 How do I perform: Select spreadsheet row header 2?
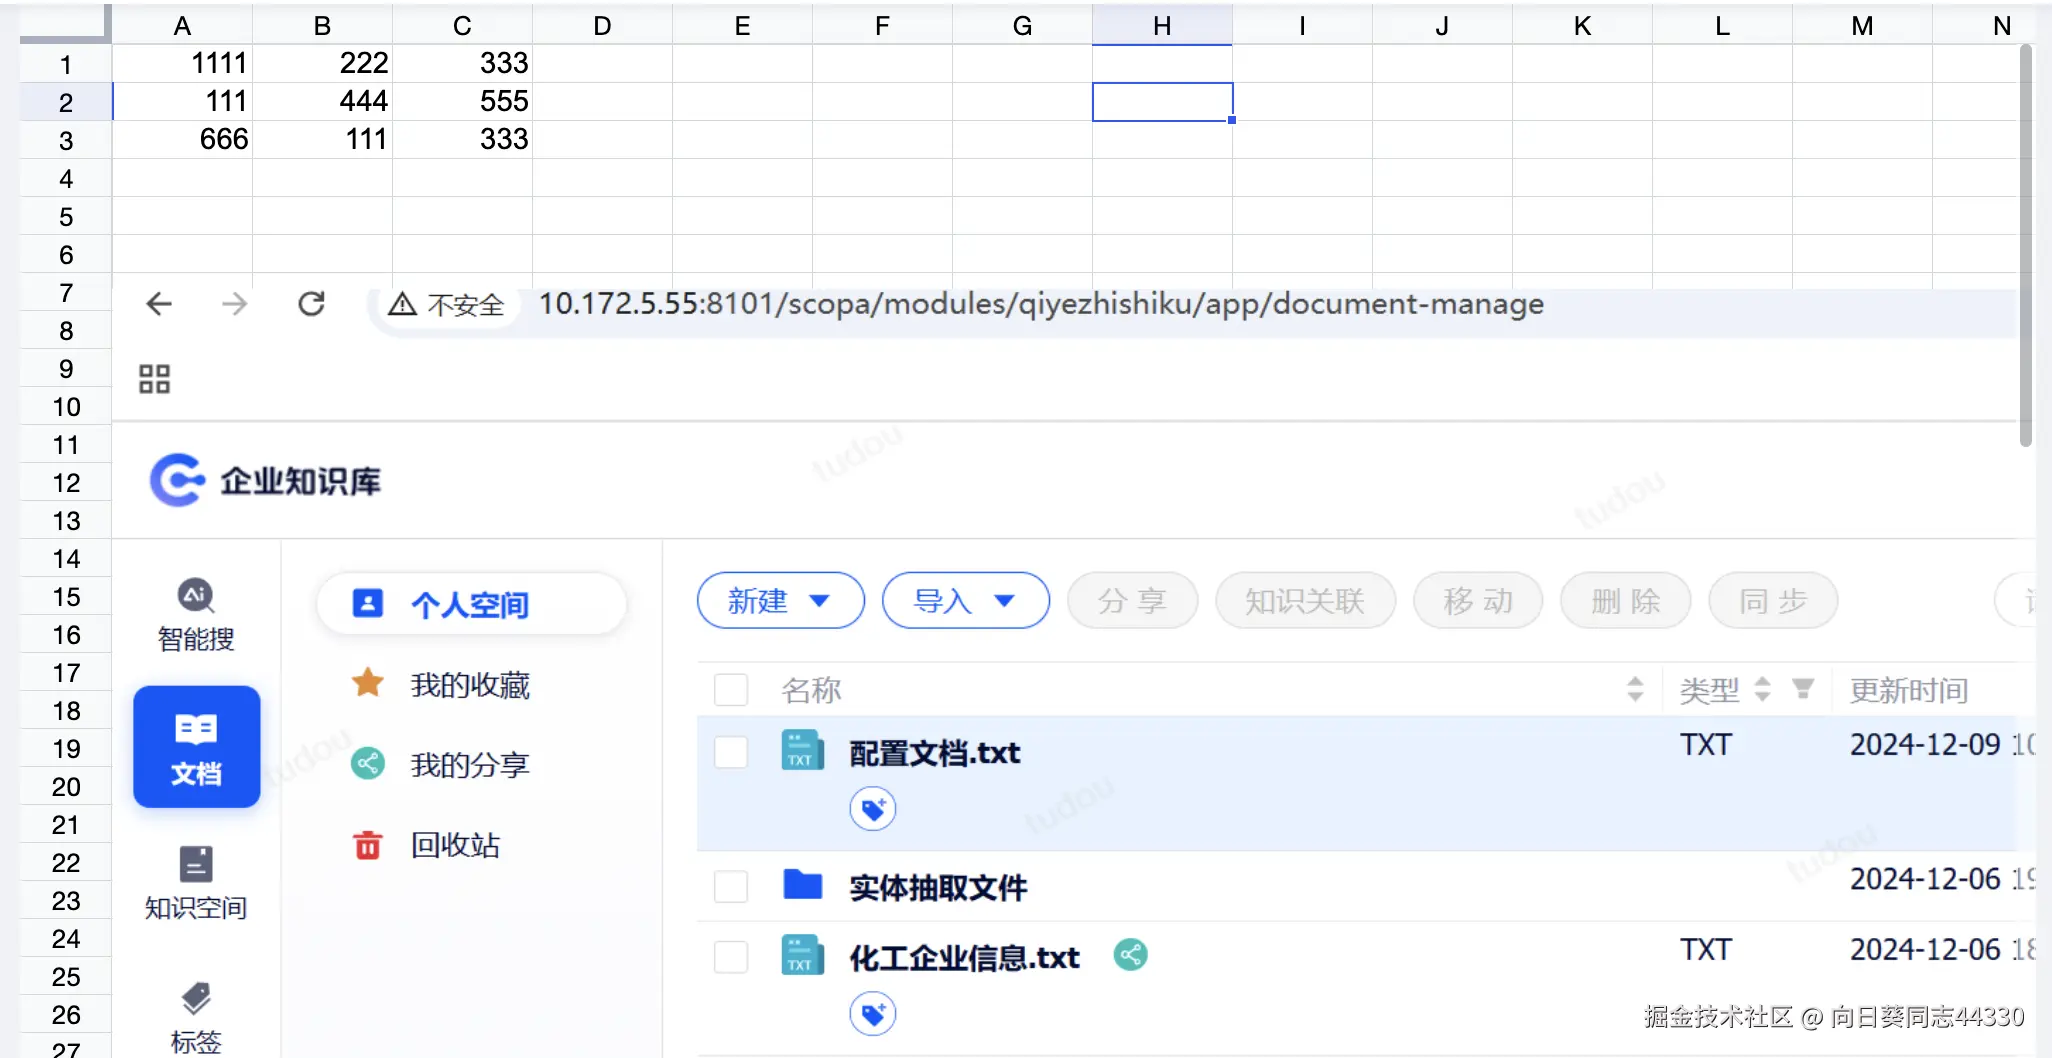tap(66, 102)
